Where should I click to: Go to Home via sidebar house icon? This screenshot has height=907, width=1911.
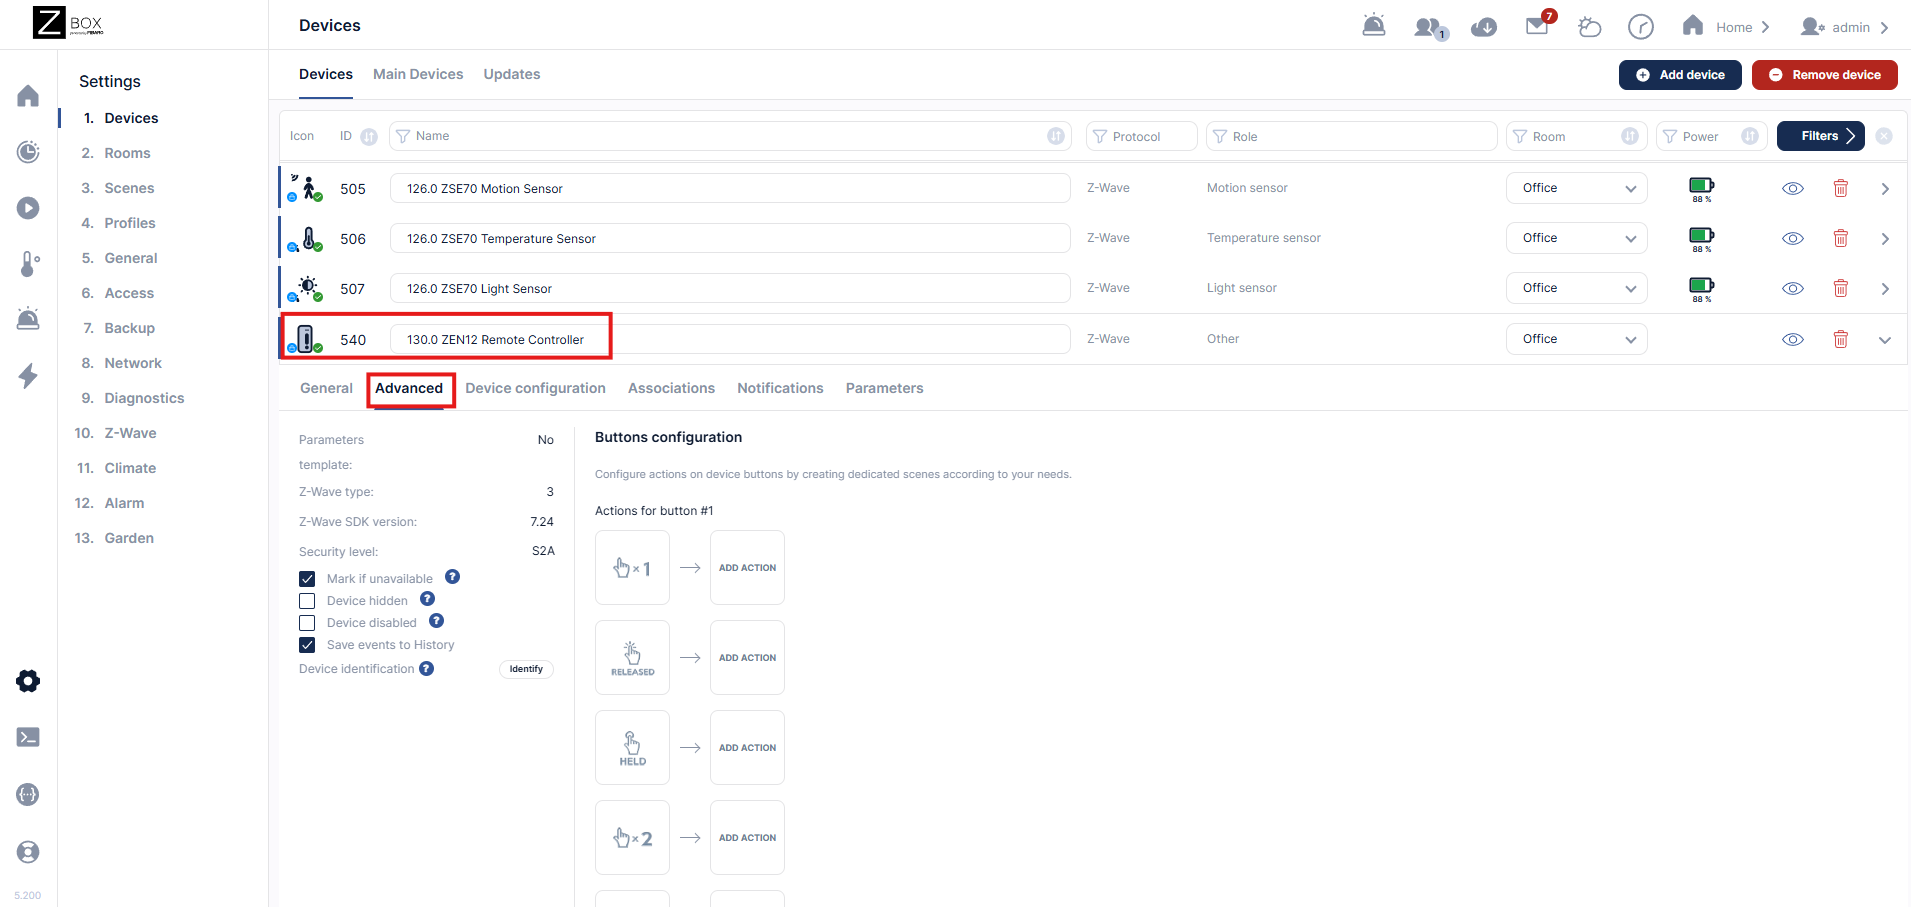click(x=28, y=96)
